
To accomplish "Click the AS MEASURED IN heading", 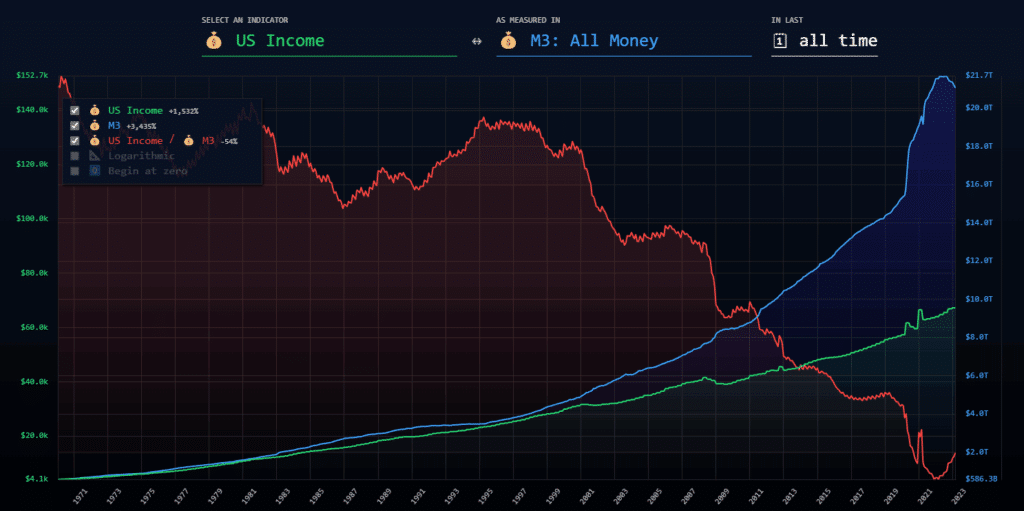I will 528,20.
